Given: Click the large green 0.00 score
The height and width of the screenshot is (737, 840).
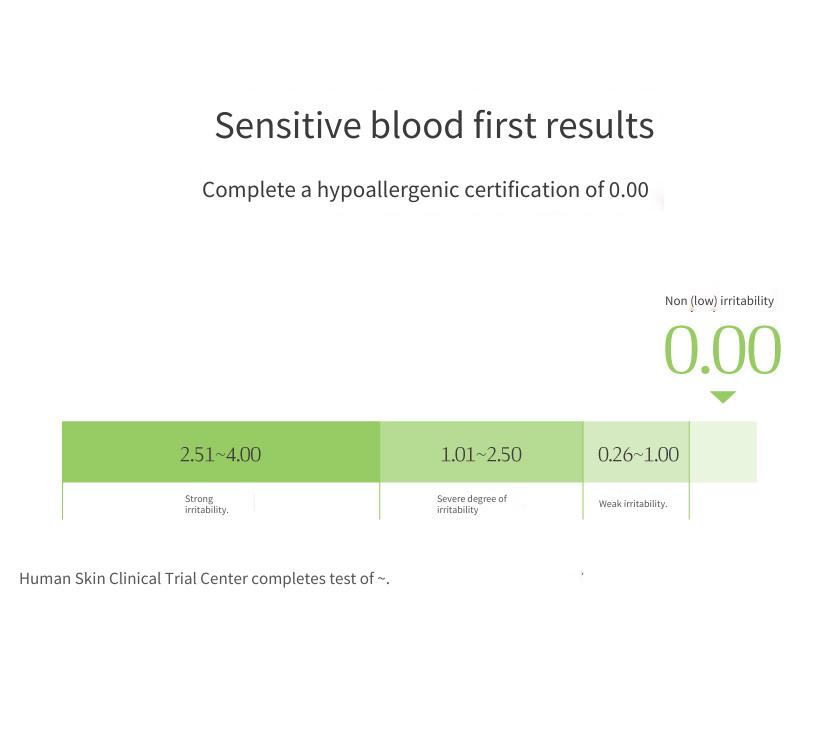Looking at the screenshot, I should [x=722, y=350].
